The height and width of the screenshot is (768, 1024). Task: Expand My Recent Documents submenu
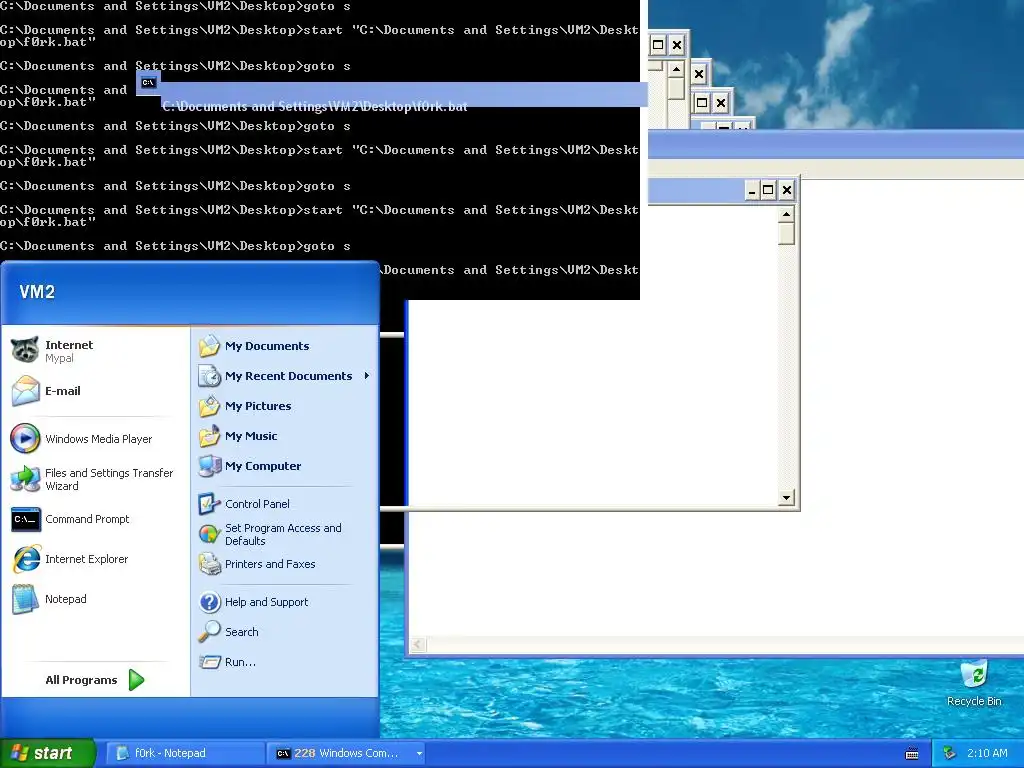coord(285,376)
